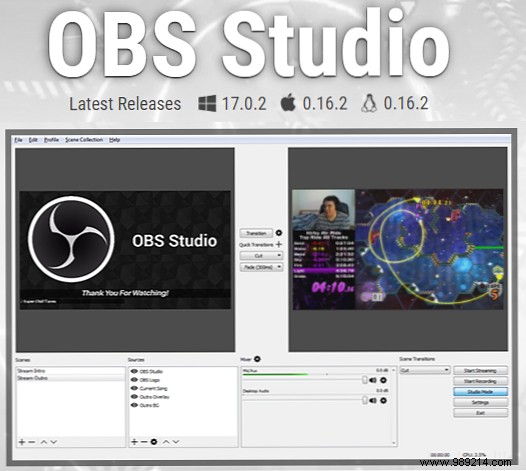Click the Transition button between previews
526x471 pixels.
pos(256,233)
